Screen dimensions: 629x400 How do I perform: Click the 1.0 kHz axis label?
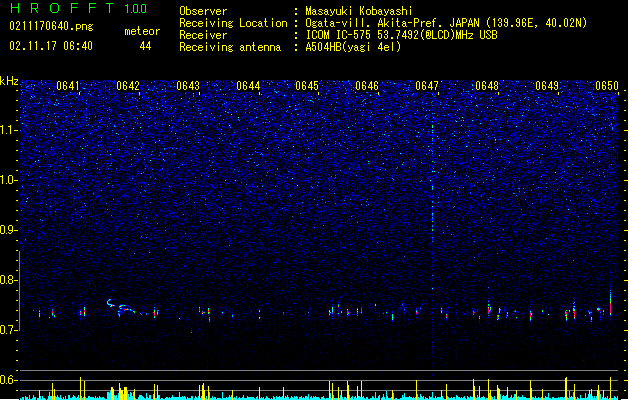click(x=9, y=180)
